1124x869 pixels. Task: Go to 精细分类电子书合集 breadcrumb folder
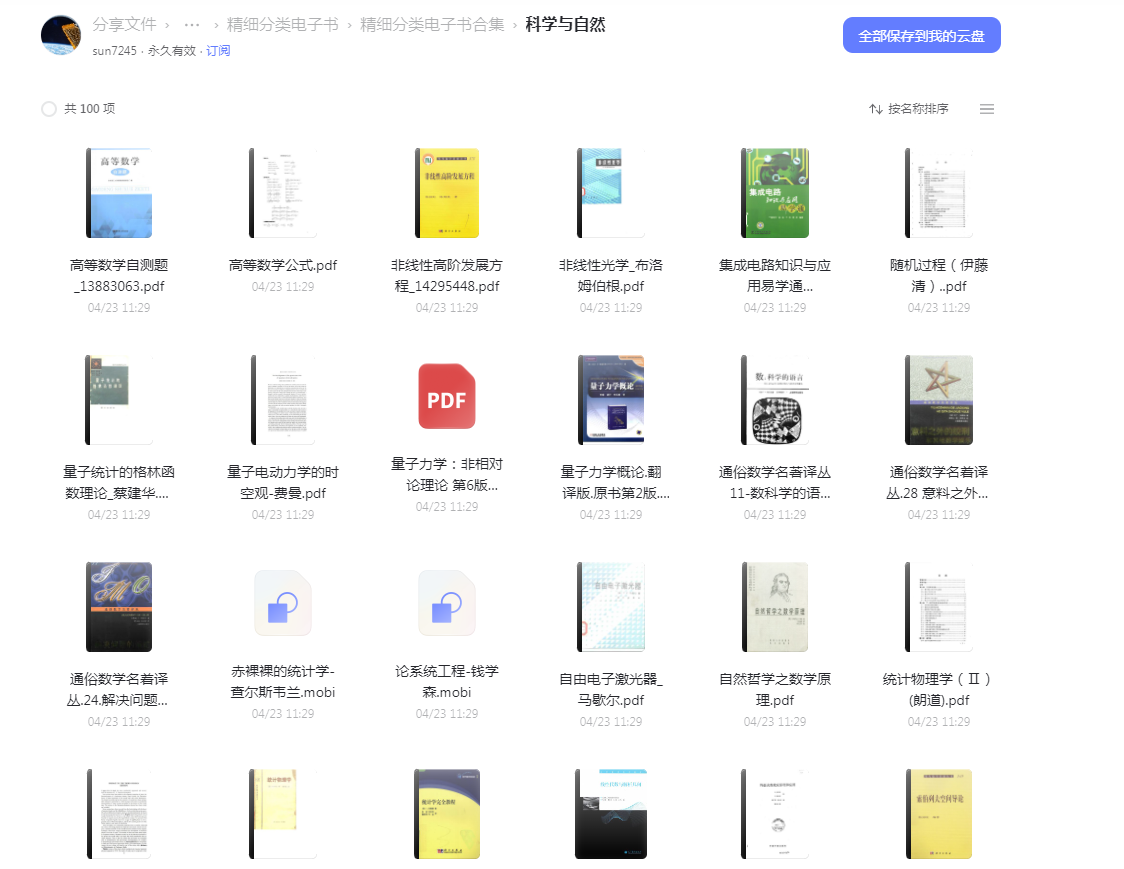pos(432,24)
